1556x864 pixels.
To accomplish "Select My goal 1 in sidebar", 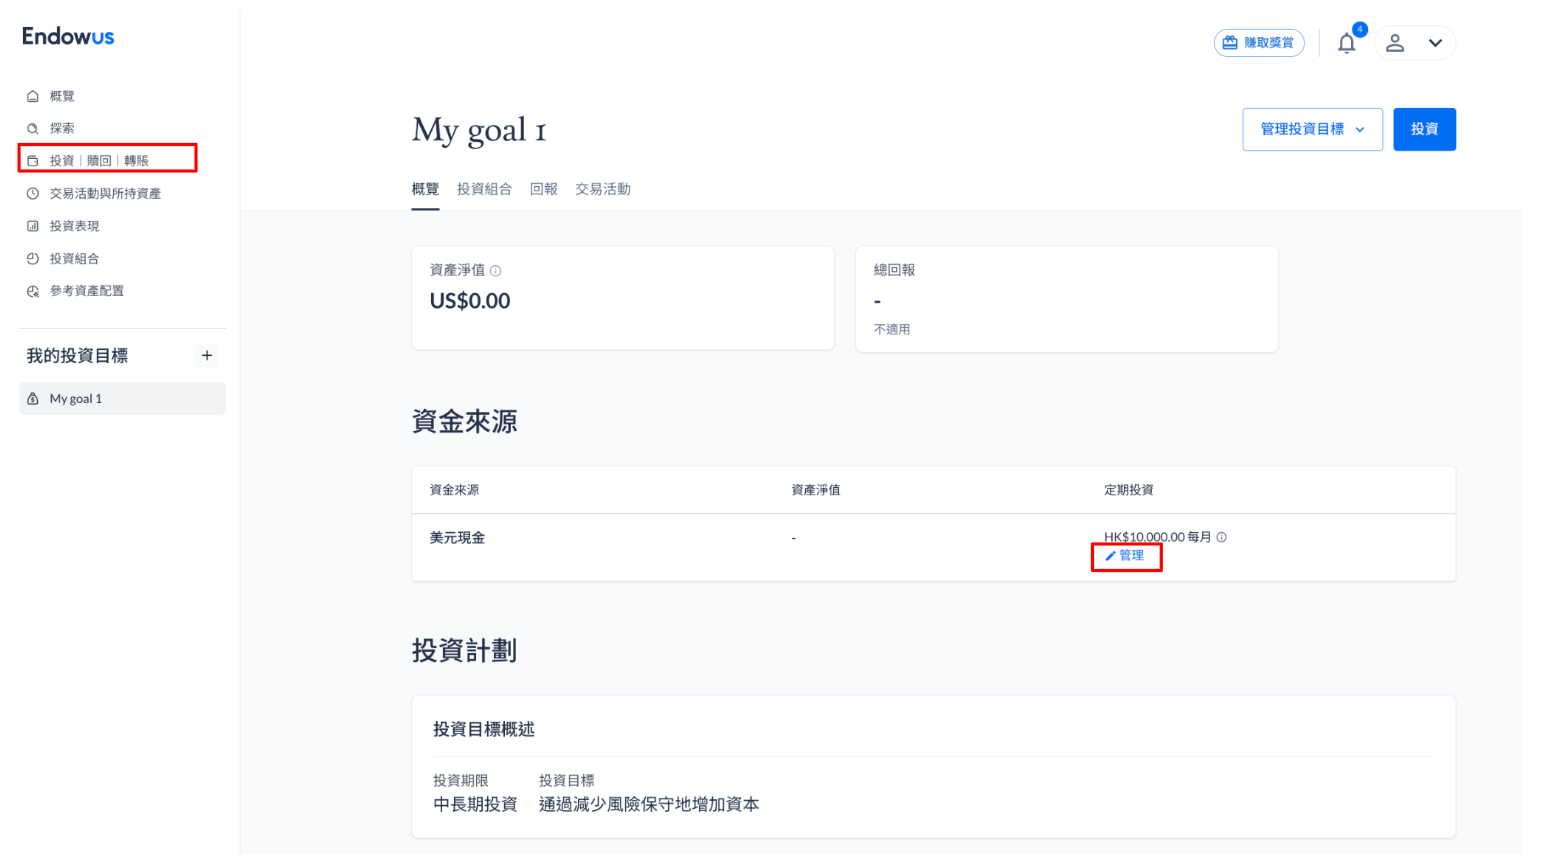I will 122,398.
